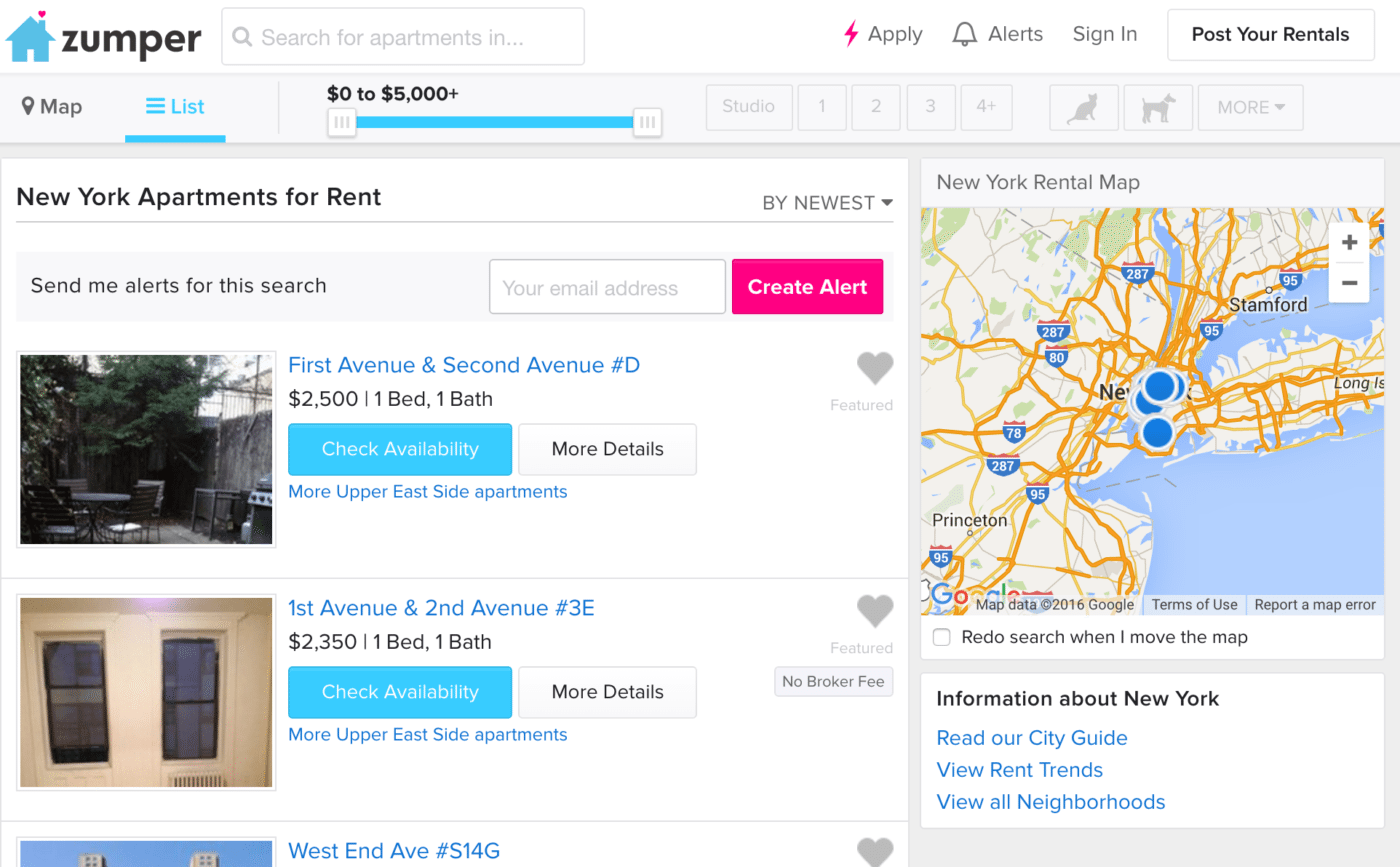The width and height of the screenshot is (1400, 867).
Task: Open Apply via the lightning bolt icon
Action: click(x=850, y=33)
